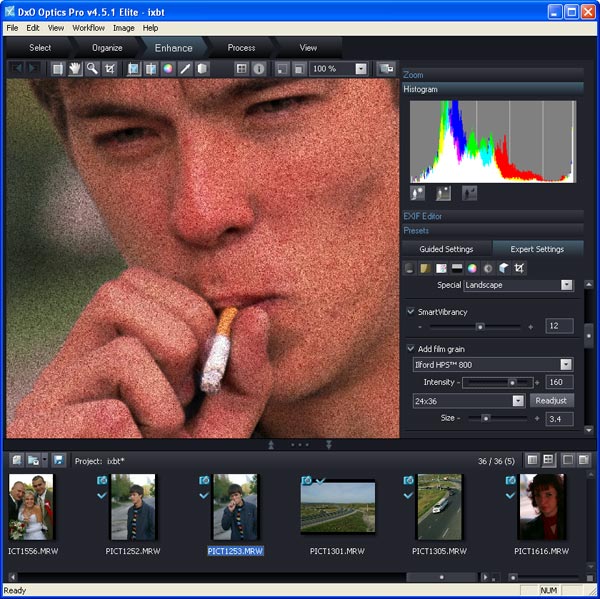Image resolution: width=600 pixels, height=599 pixels.
Task: Open the Workflow menu
Action: [x=88, y=28]
